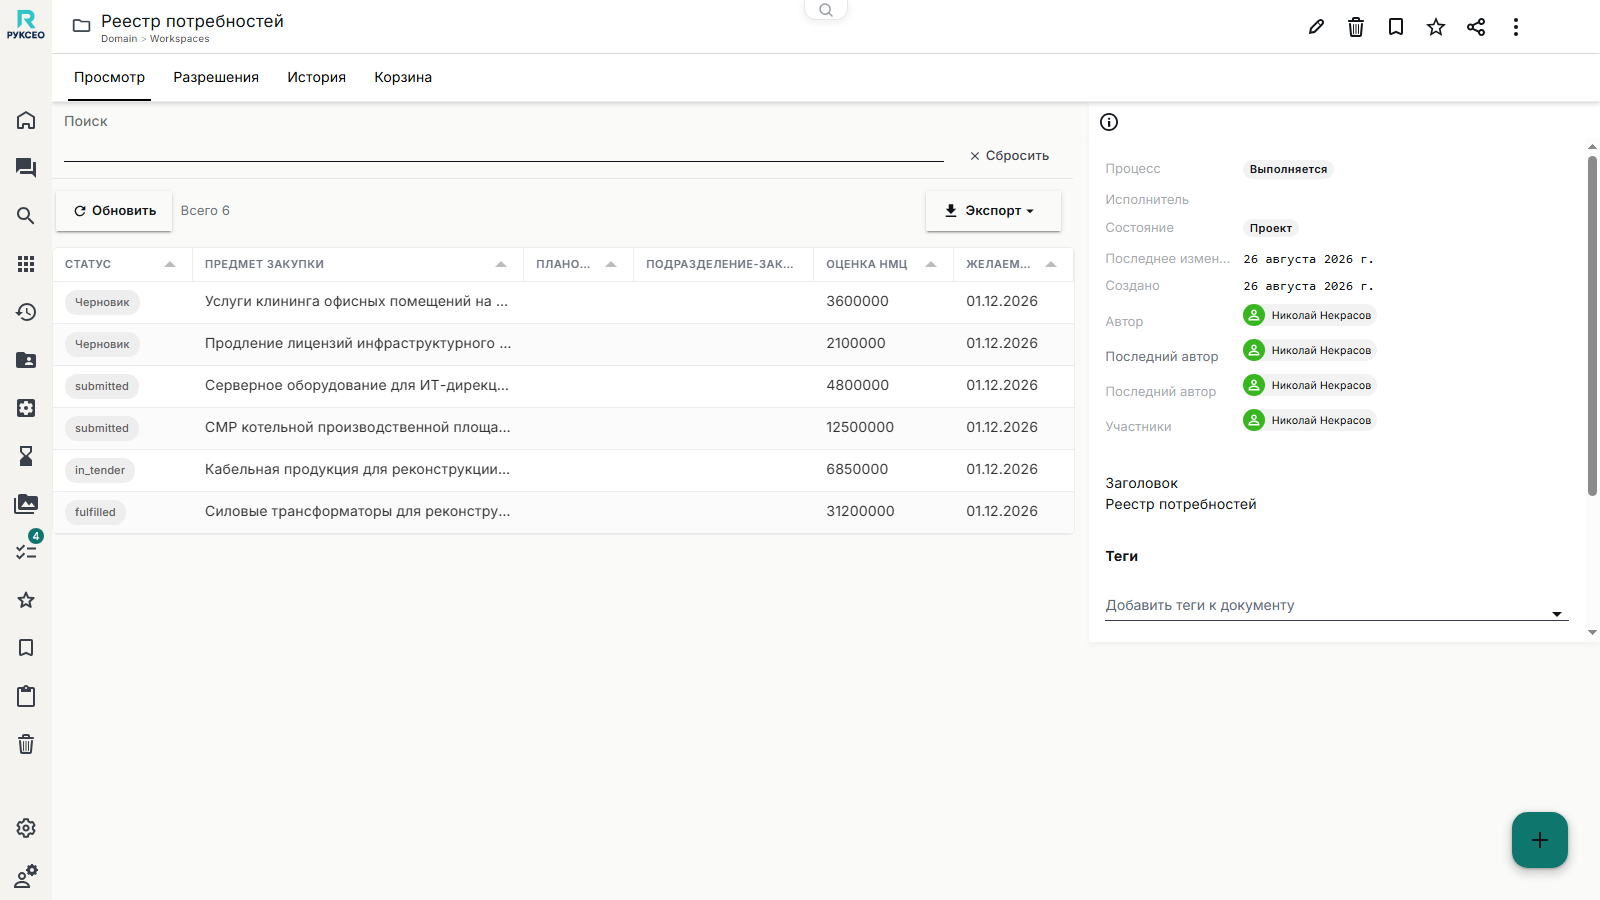Click the green plus create button

[1540, 840]
